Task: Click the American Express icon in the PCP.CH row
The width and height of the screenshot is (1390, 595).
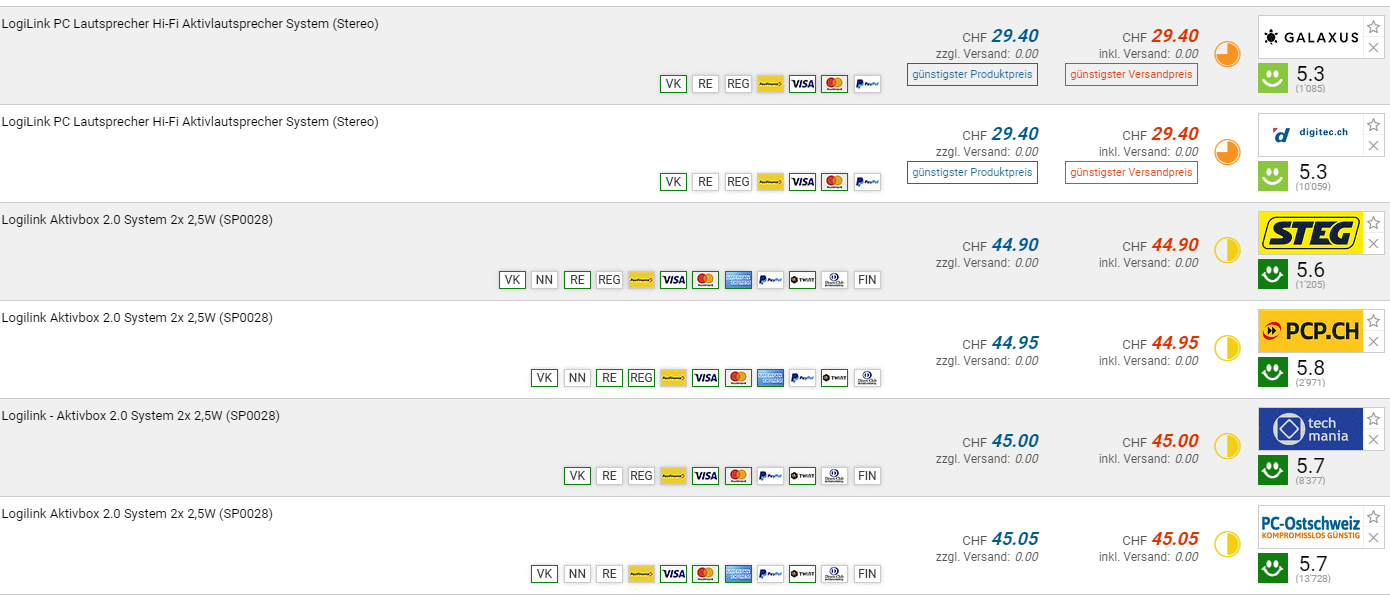Action: click(x=770, y=378)
